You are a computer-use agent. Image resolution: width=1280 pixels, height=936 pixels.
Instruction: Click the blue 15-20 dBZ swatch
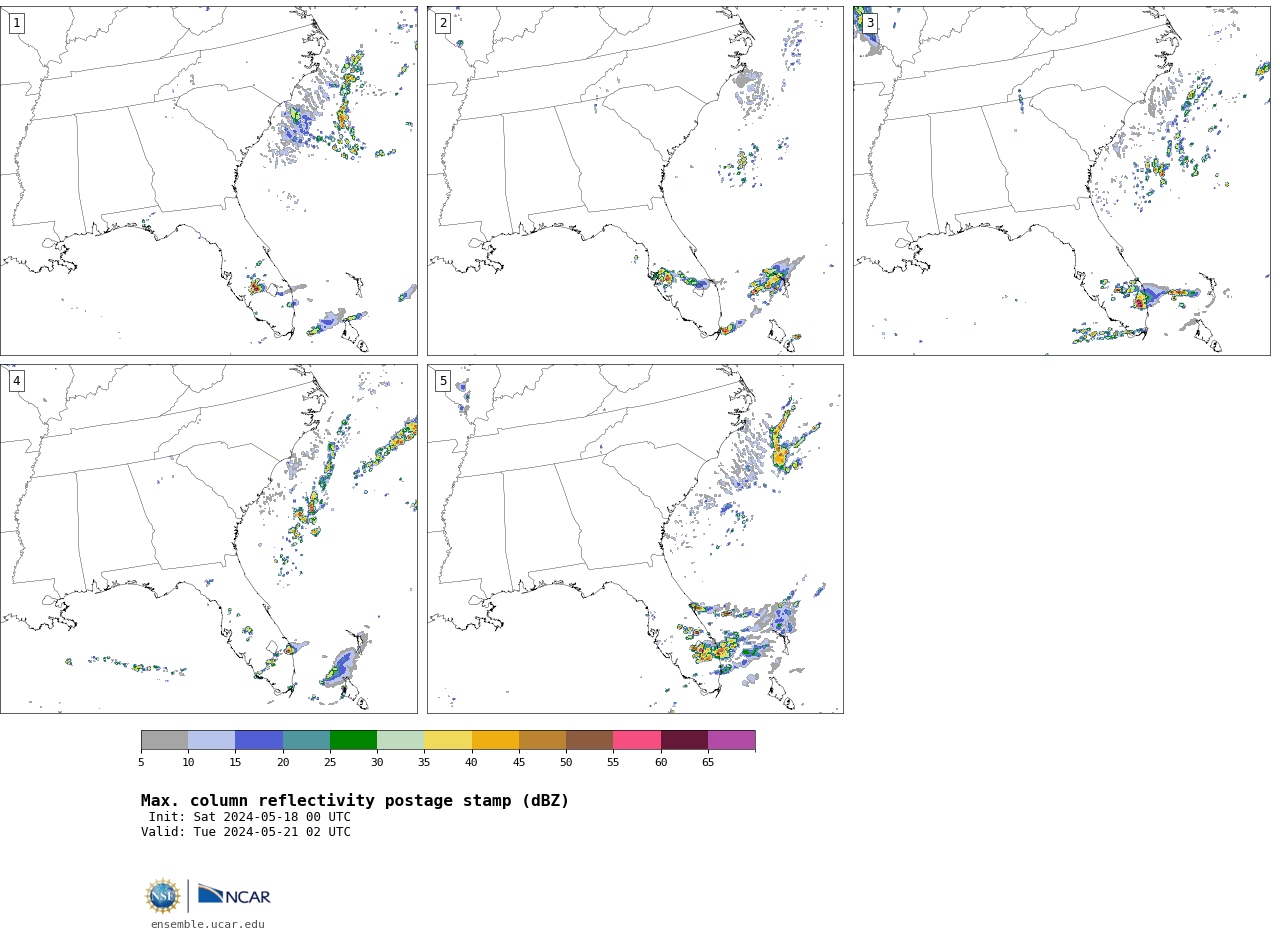[259, 740]
